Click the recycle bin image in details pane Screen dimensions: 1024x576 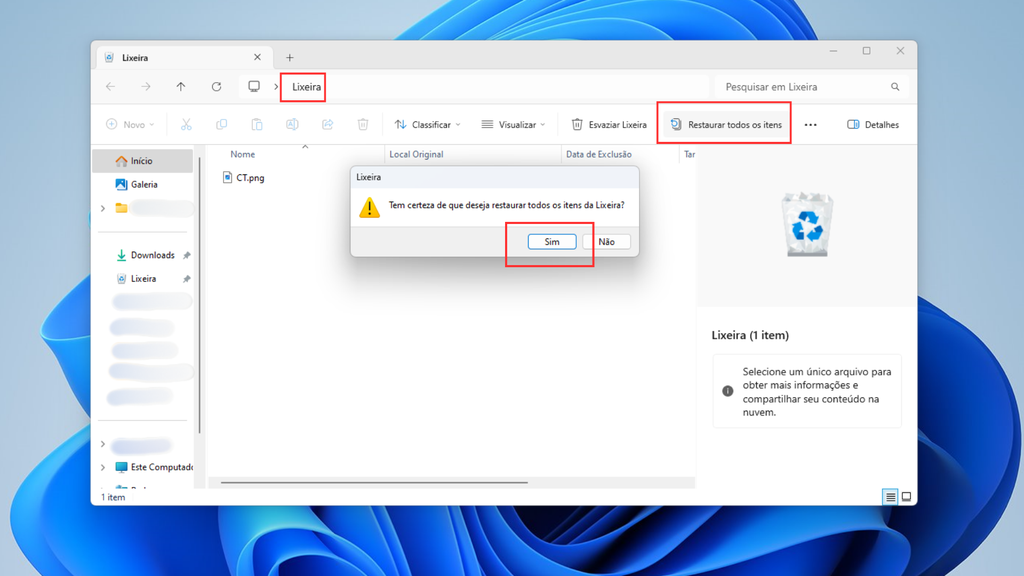click(x=807, y=224)
